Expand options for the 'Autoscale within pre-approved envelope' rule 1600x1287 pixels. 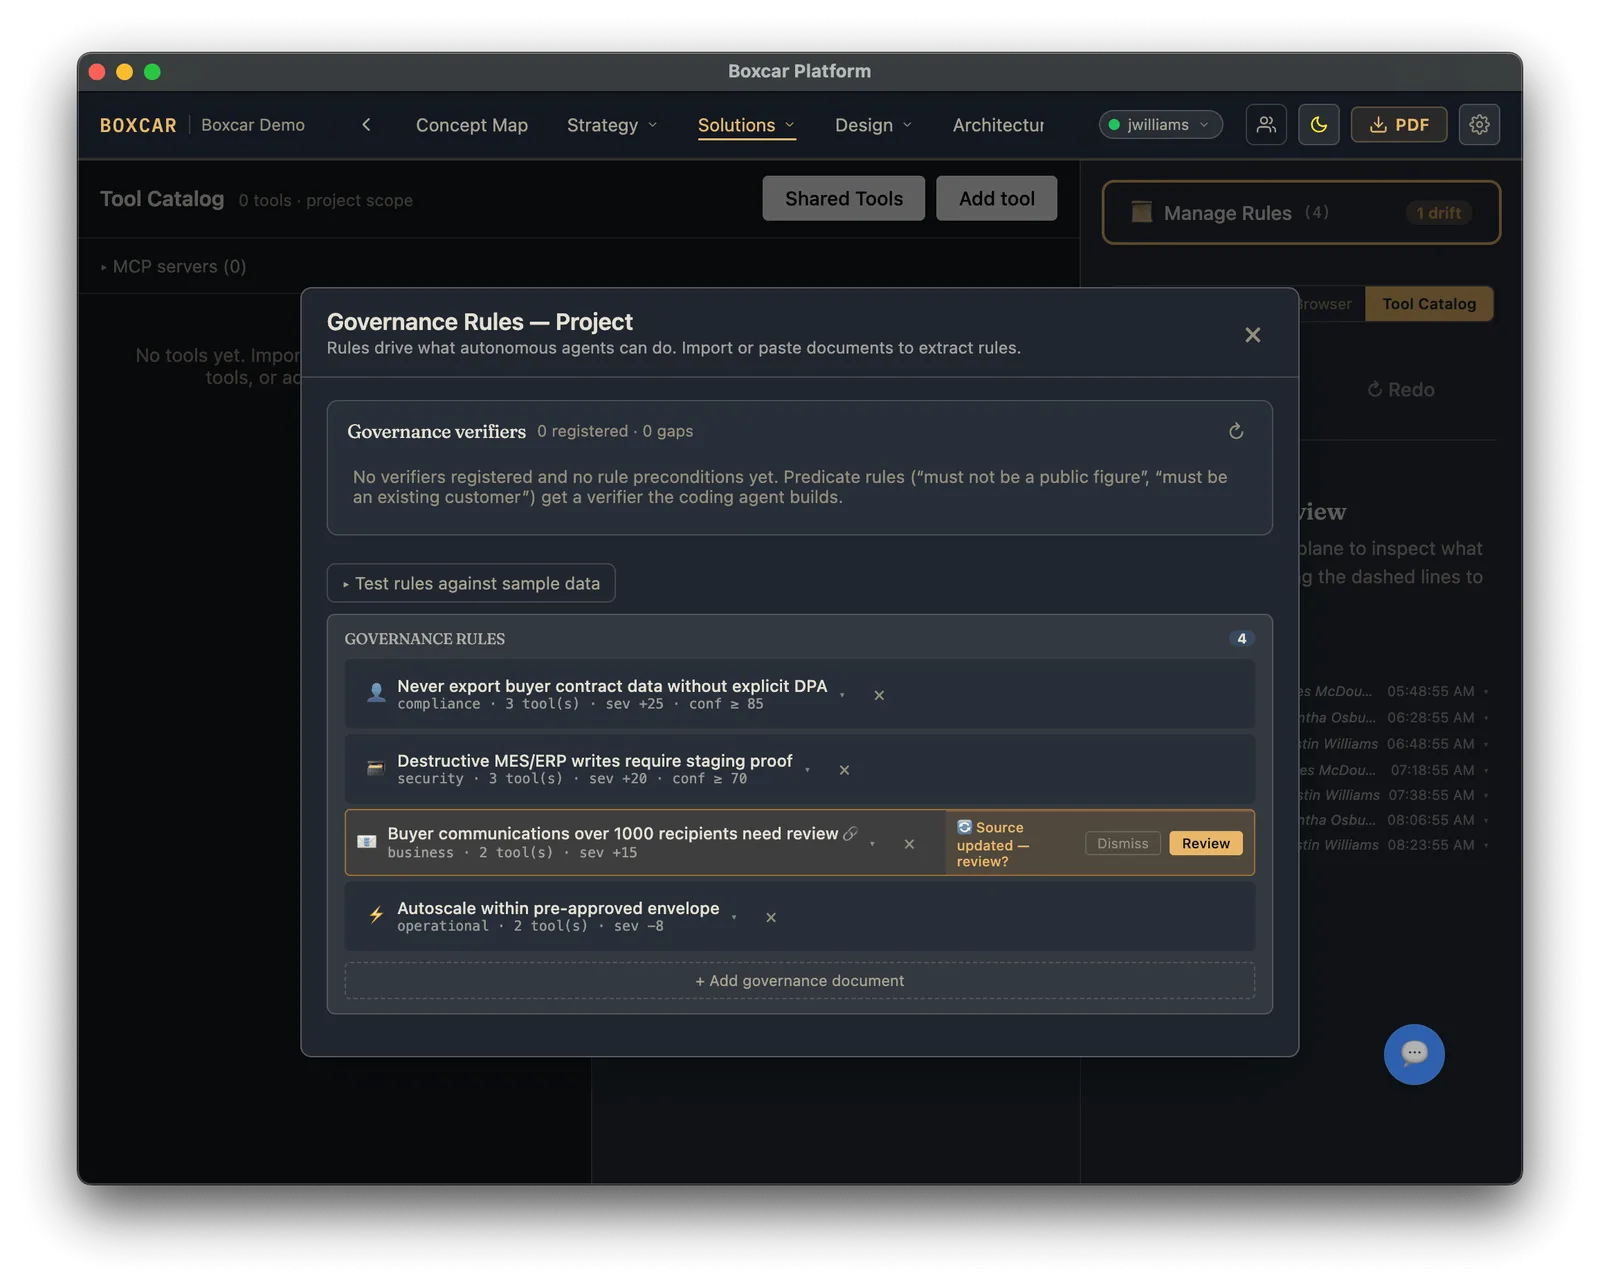coord(734,917)
